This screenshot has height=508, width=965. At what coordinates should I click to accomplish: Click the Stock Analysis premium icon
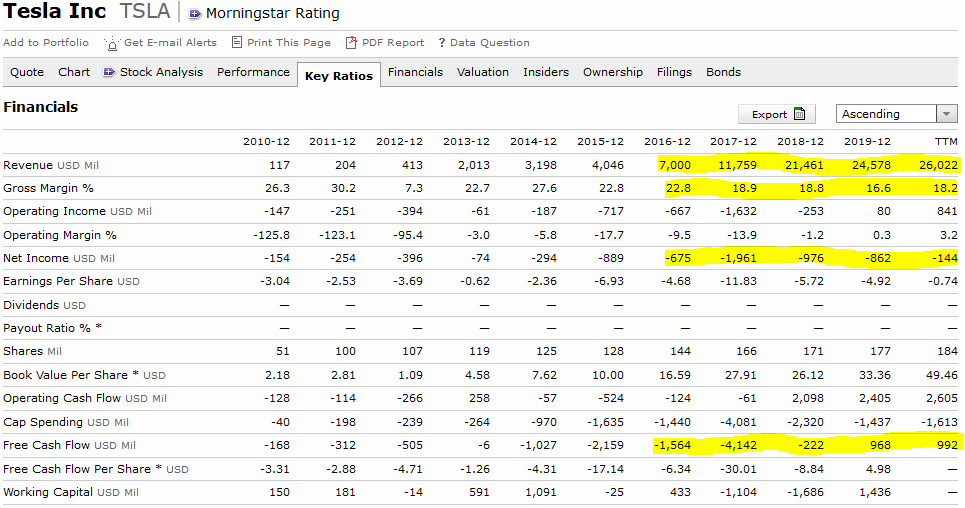109,72
